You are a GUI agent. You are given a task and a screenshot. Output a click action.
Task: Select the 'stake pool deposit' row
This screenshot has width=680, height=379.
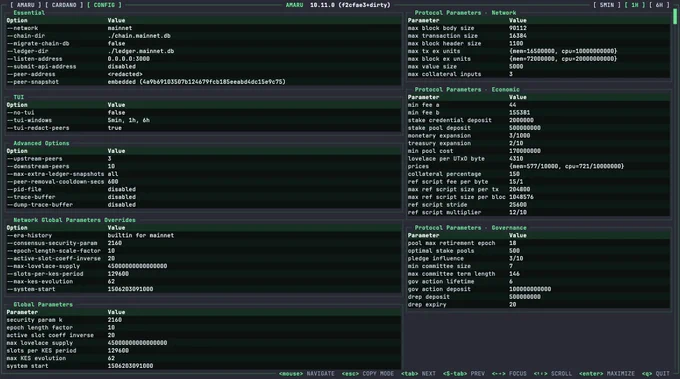[539, 128]
